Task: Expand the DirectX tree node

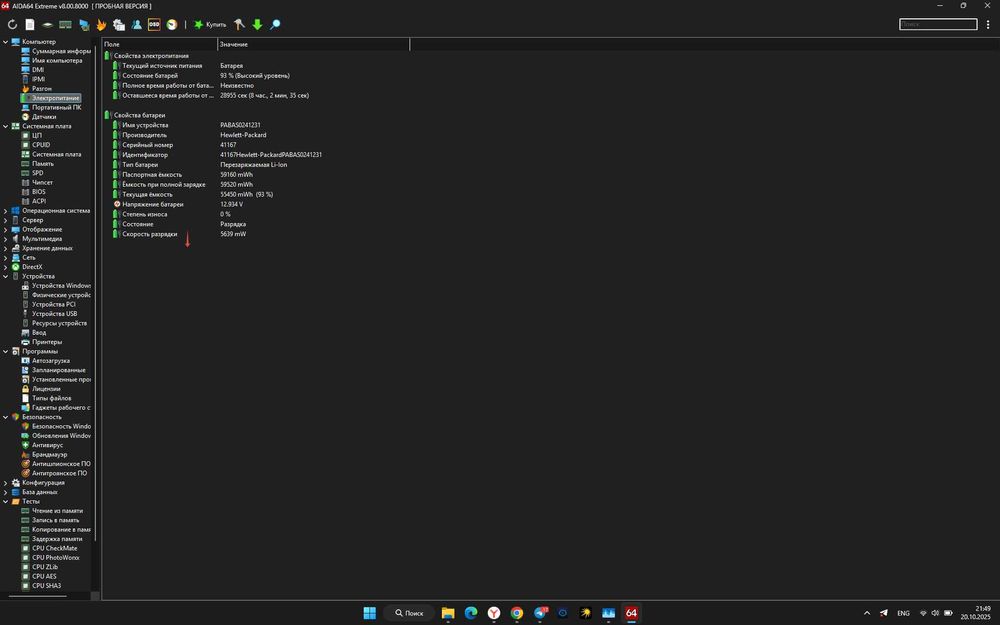Action: [6, 267]
